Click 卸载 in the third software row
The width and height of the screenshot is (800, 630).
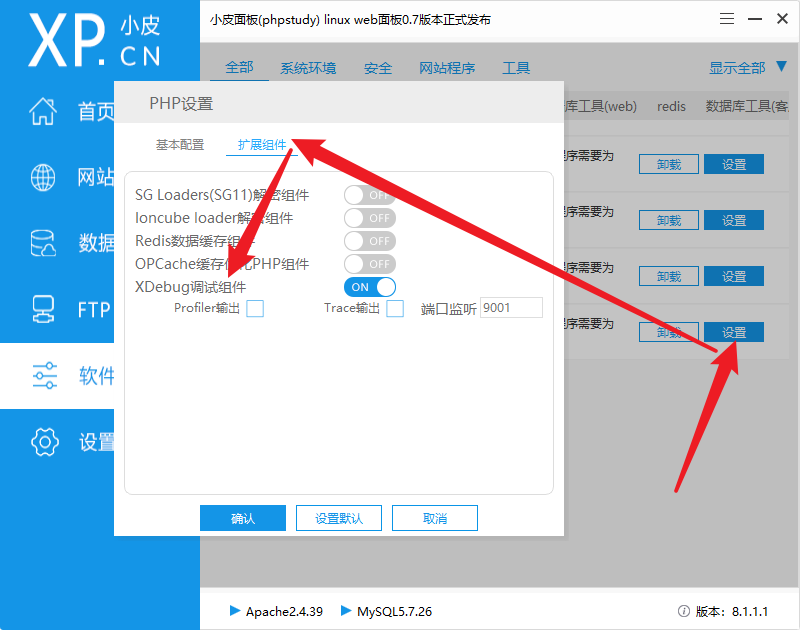669,276
